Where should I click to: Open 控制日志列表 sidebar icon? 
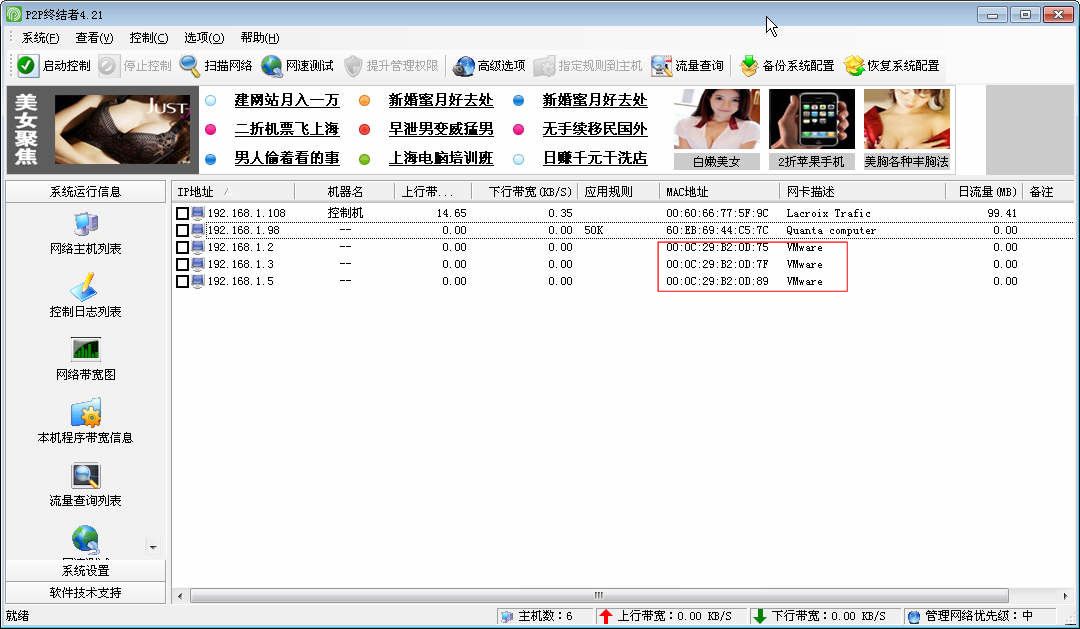click(85, 287)
